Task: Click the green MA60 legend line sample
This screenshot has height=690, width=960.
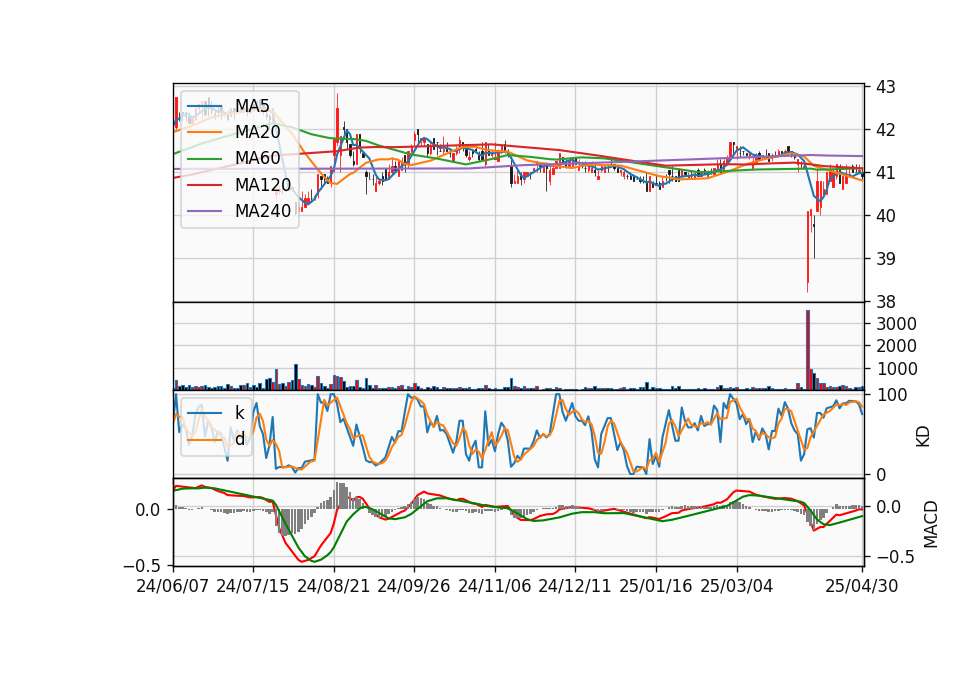Action: (204, 159)
